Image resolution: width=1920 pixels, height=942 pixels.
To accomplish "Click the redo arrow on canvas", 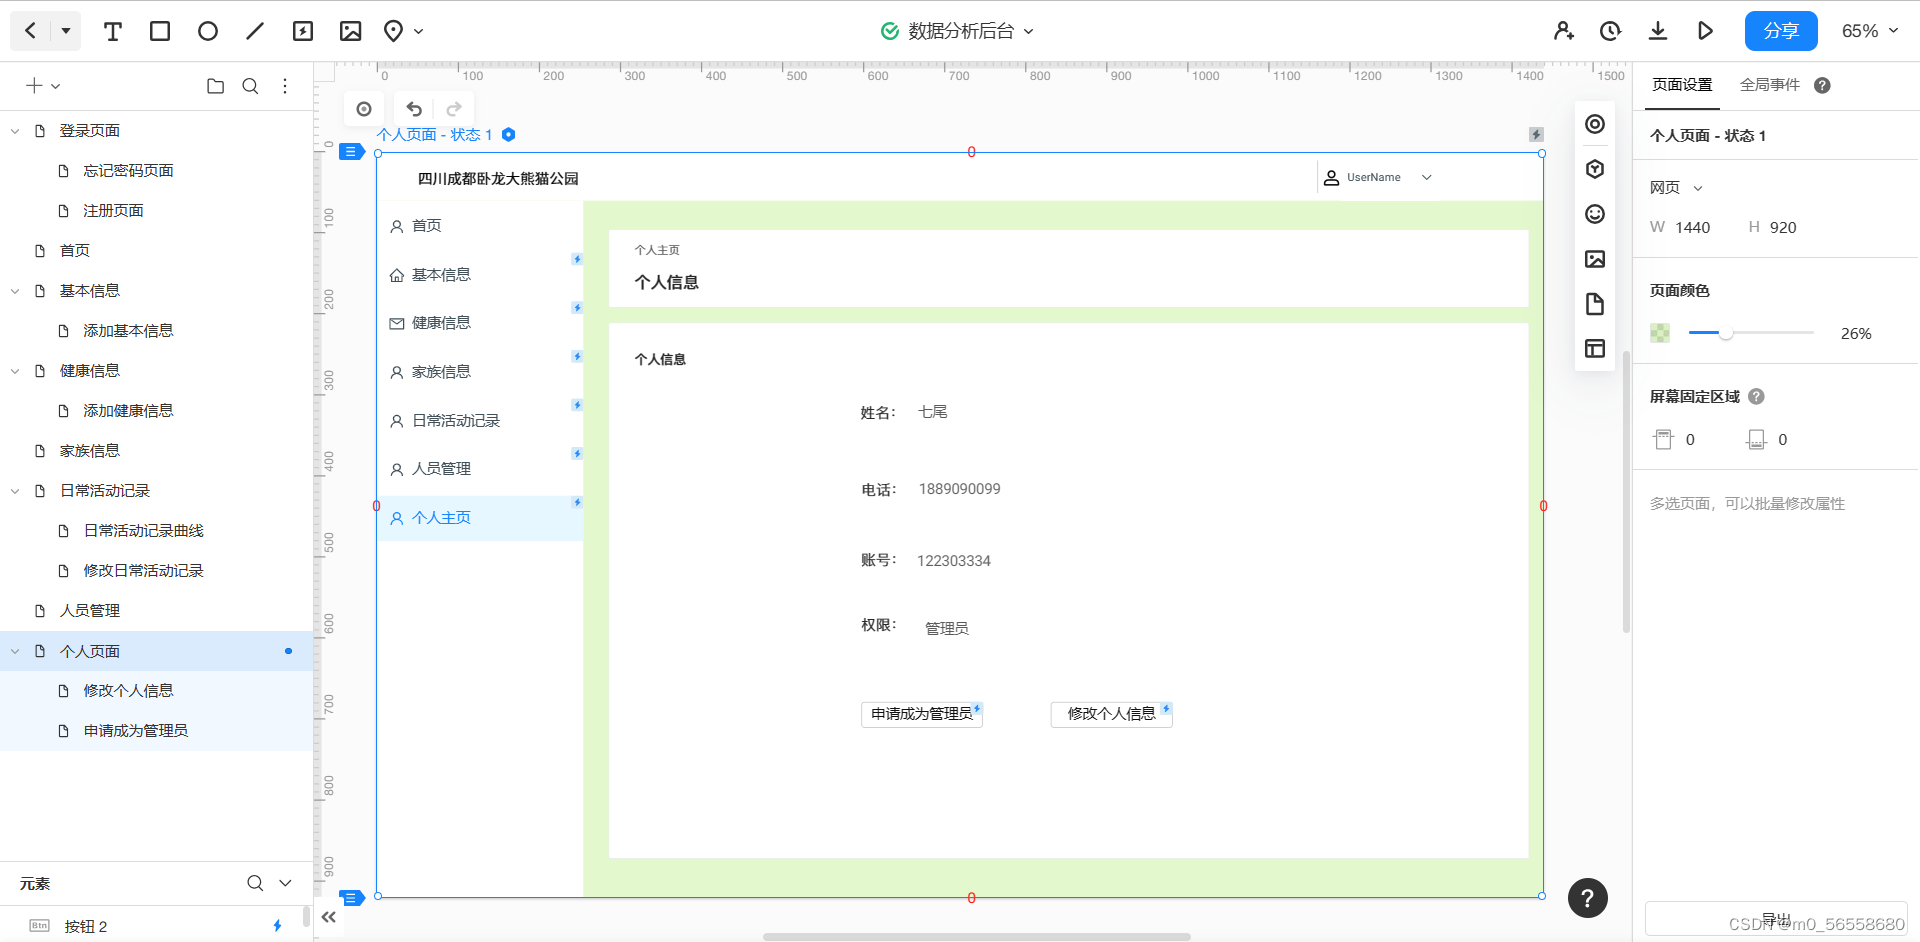I will 454,109.
